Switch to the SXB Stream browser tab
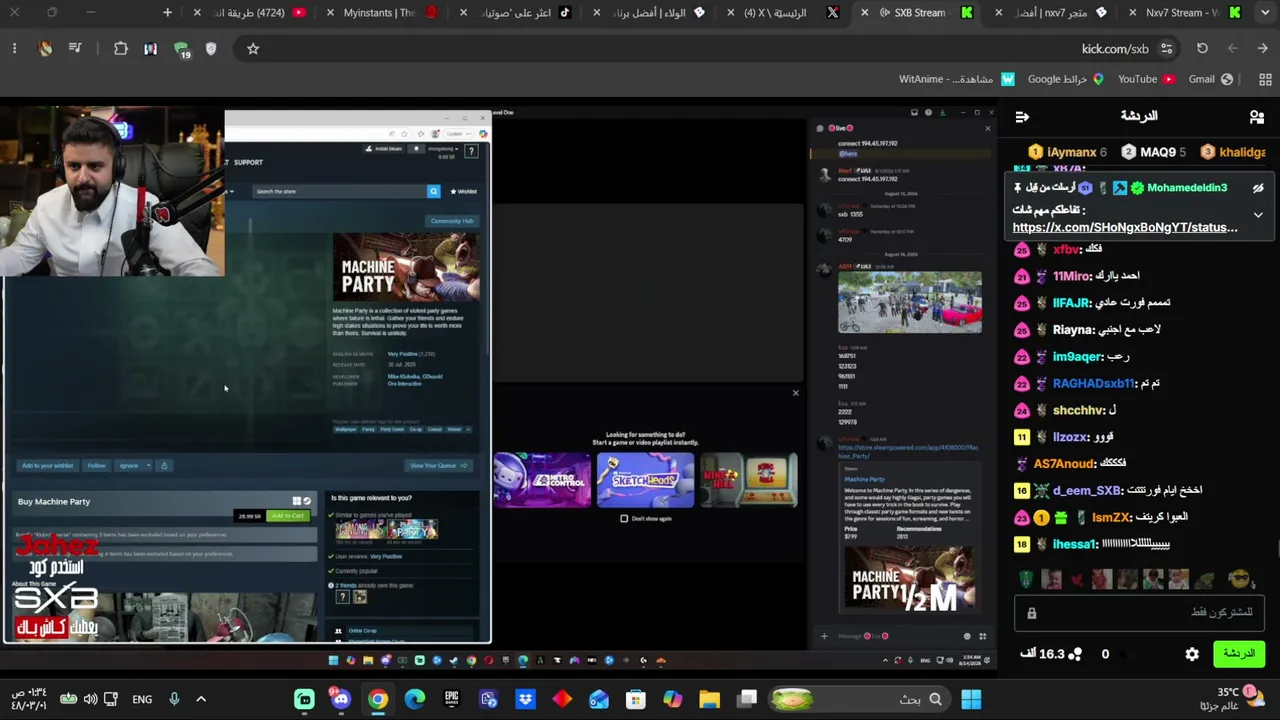The image size is (1280, 720). pyautogui.click(x=919, y=13)
